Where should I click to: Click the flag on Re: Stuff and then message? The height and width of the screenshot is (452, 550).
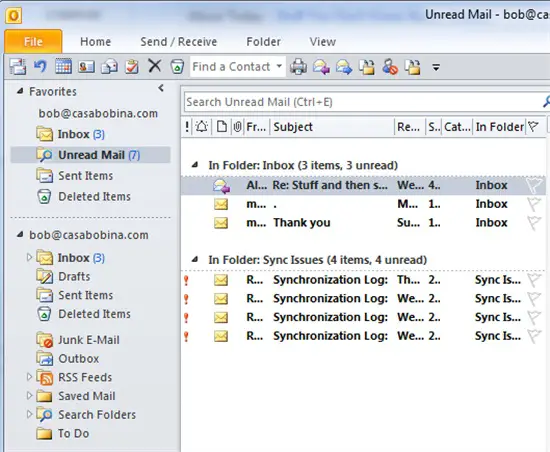point(534,185)
